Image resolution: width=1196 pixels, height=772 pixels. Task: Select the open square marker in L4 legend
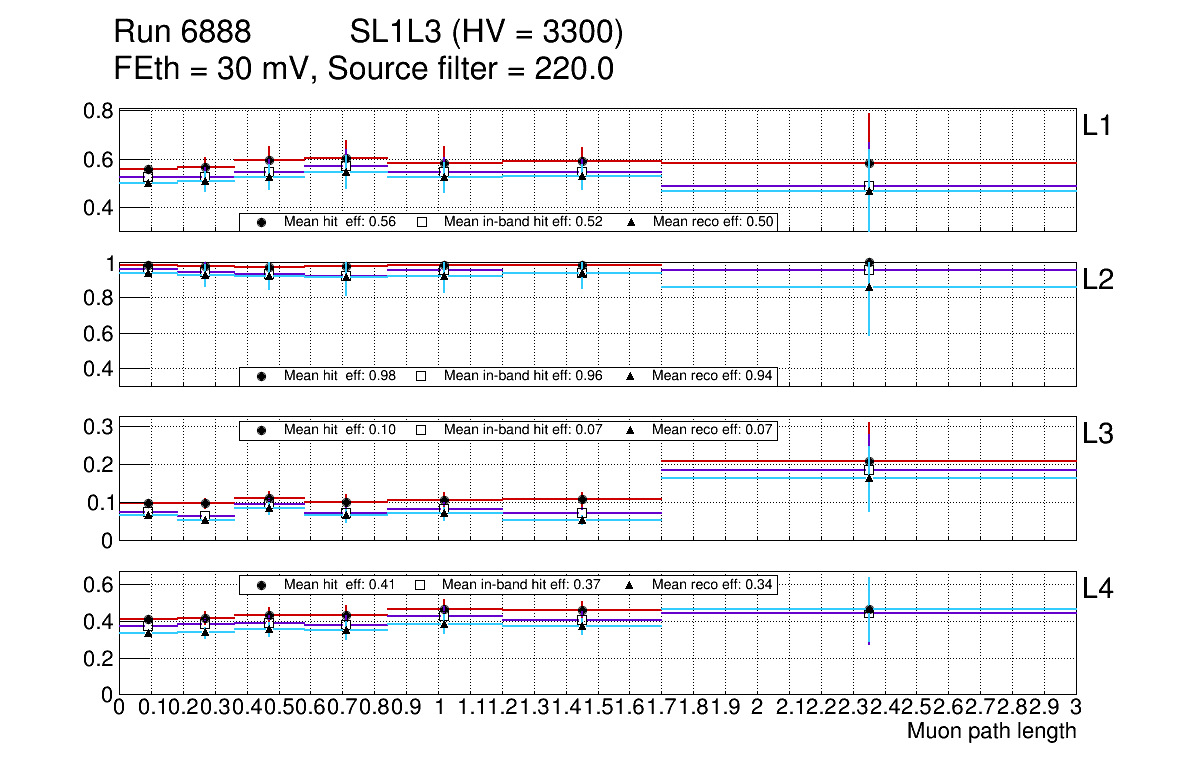tap(421, 584)
